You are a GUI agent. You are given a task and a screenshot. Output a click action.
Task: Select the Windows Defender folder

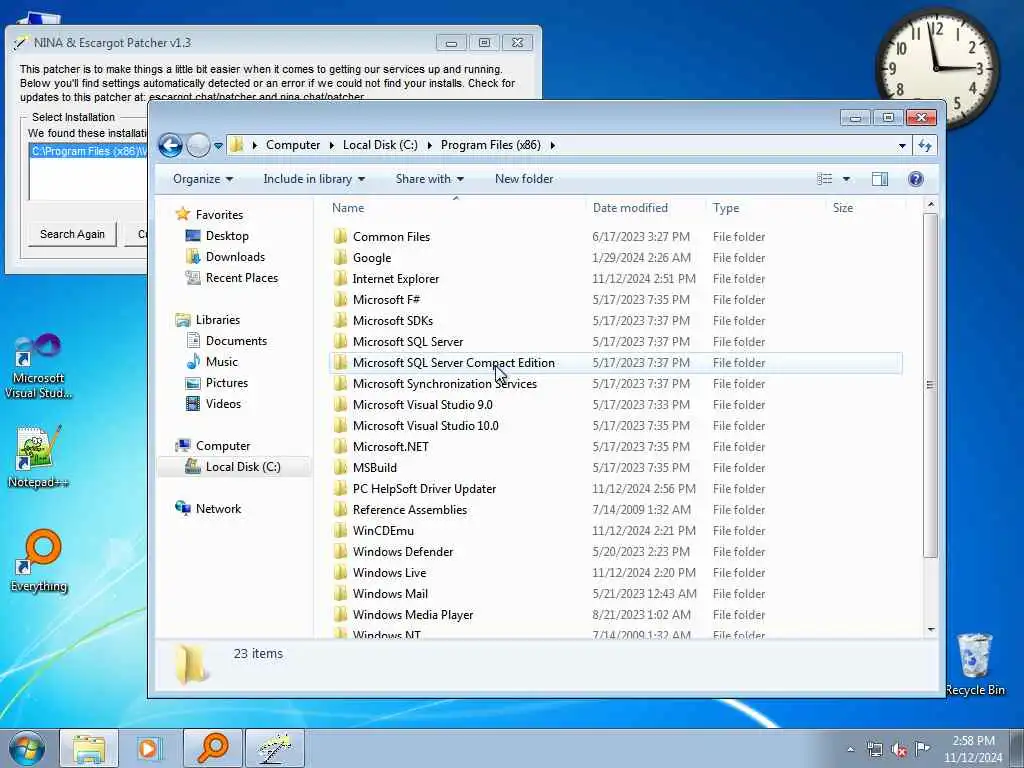tap(403, 552)
